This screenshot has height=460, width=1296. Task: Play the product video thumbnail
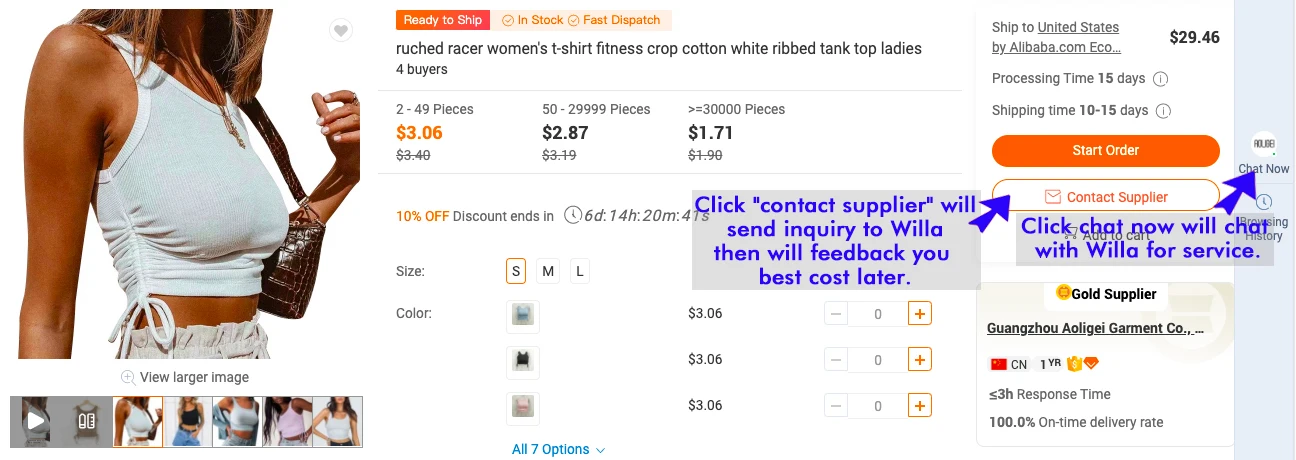coord(36,421)
